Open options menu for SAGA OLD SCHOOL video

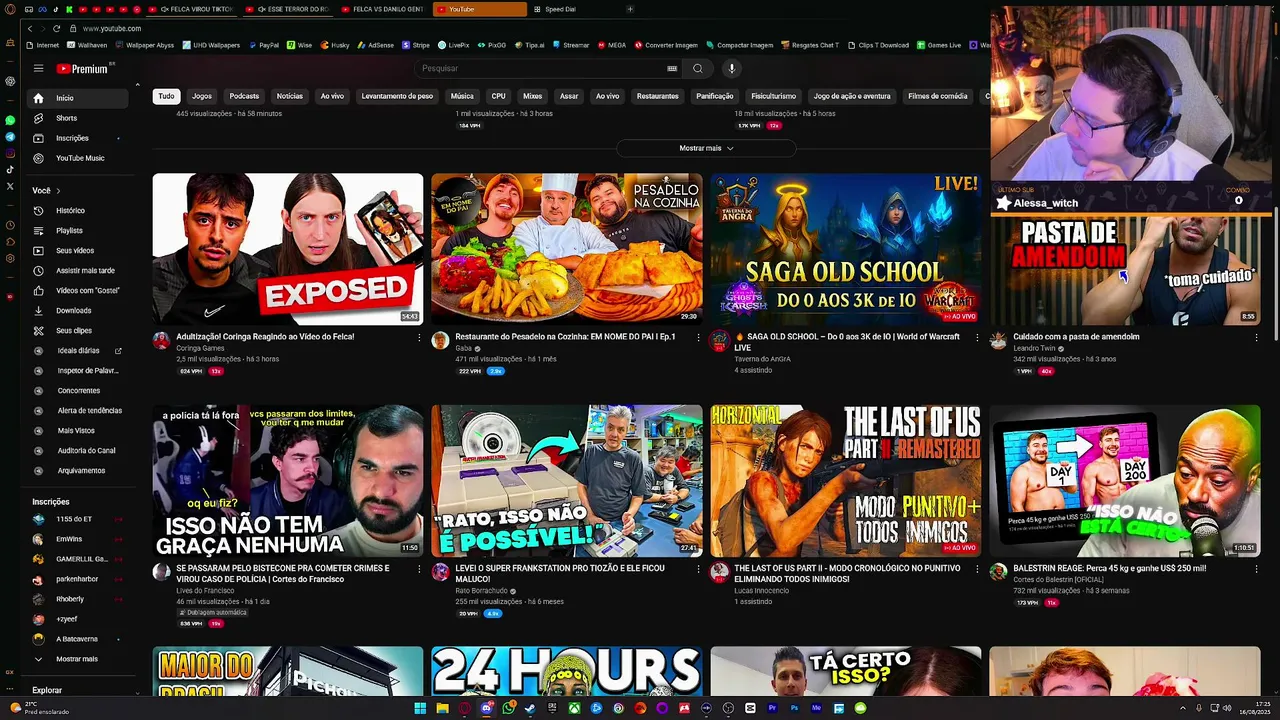pyautogui.click(x=977, y=338)
